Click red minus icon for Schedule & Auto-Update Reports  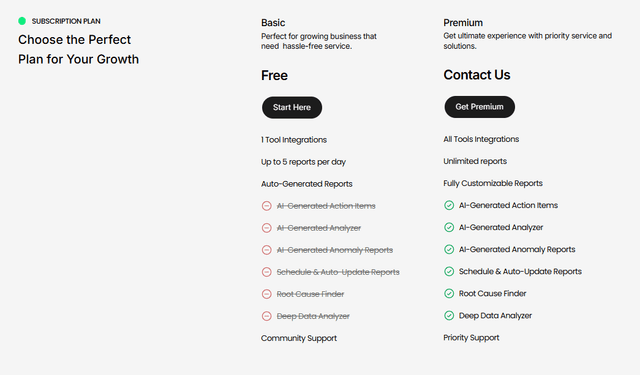pos(267,272)
